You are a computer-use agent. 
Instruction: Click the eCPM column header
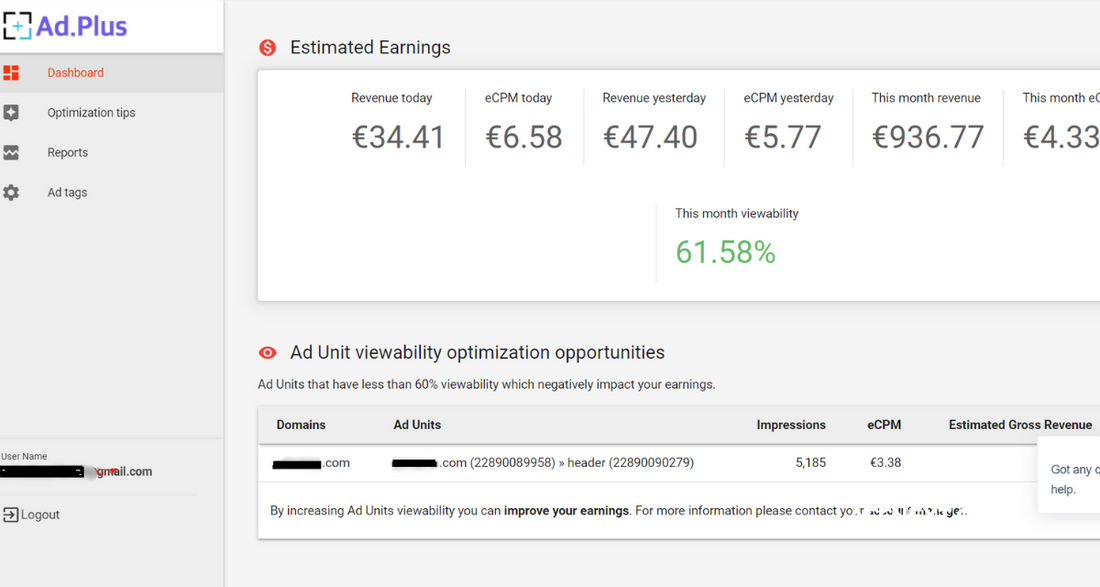pos(884,425)
